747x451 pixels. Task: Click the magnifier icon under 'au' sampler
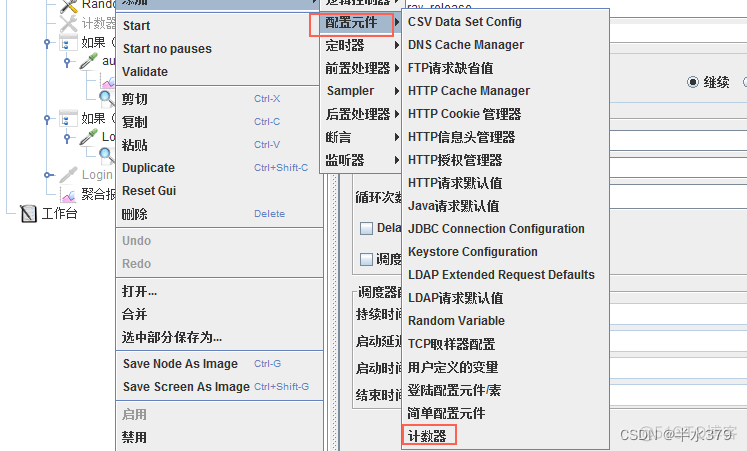[x=107, y=99]
